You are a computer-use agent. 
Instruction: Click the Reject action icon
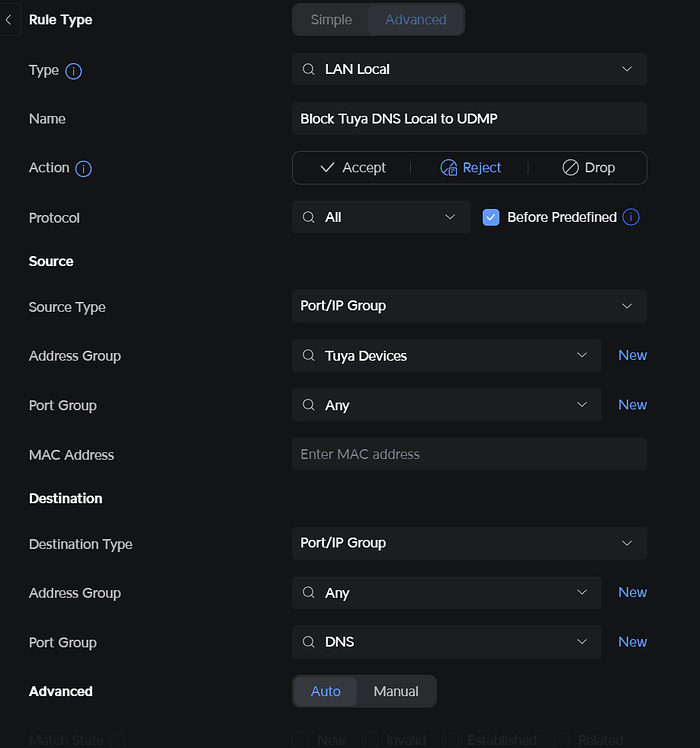(449, 167)
